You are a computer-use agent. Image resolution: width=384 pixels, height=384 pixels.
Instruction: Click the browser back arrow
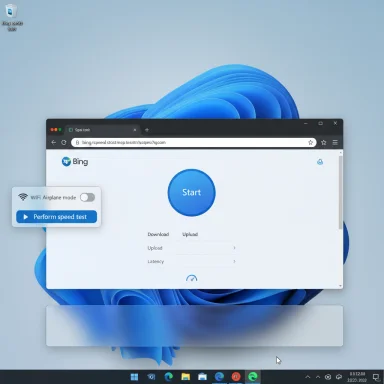pos(54,142)
